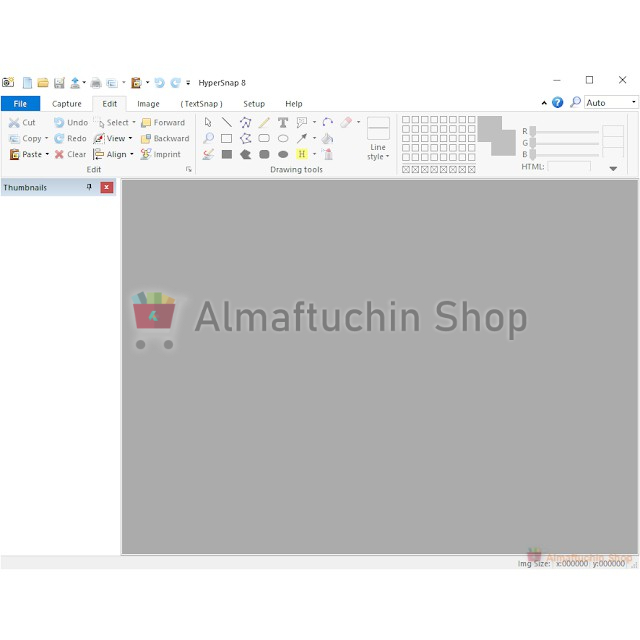Click the Print icon in quick access toolbar
640x640 pixels.
tap(96, 83)
